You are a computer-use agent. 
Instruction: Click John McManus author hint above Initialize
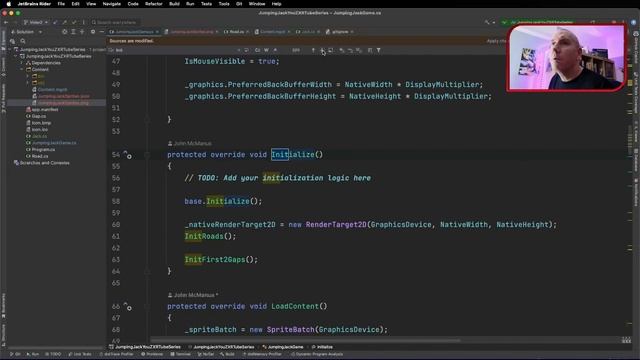pos(190,143)
